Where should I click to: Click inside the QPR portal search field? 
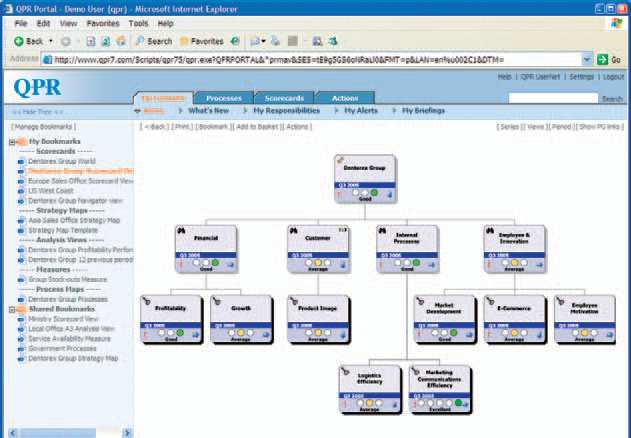tap(553, 98)
